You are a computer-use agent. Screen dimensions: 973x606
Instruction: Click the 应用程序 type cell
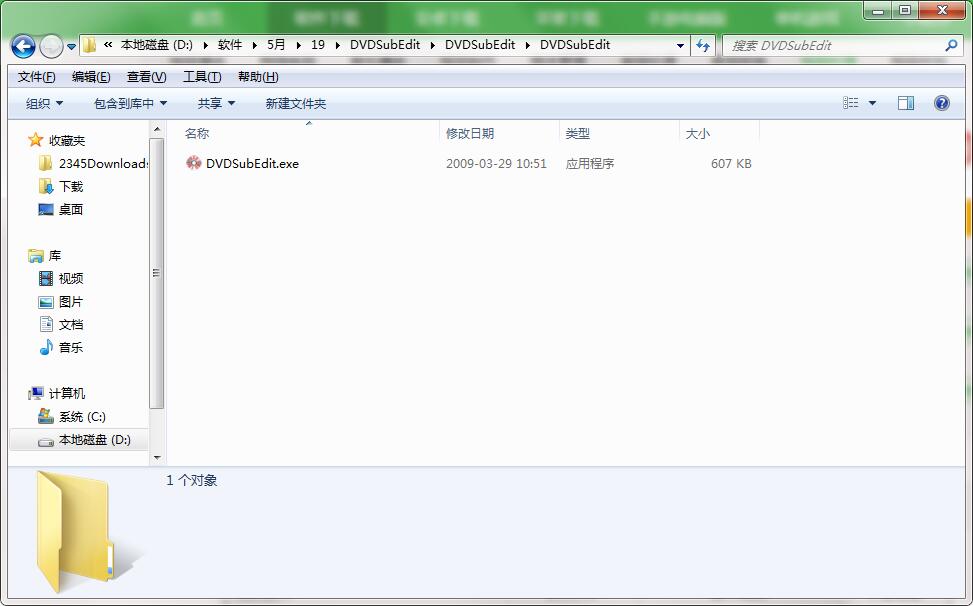pos(590,164)
